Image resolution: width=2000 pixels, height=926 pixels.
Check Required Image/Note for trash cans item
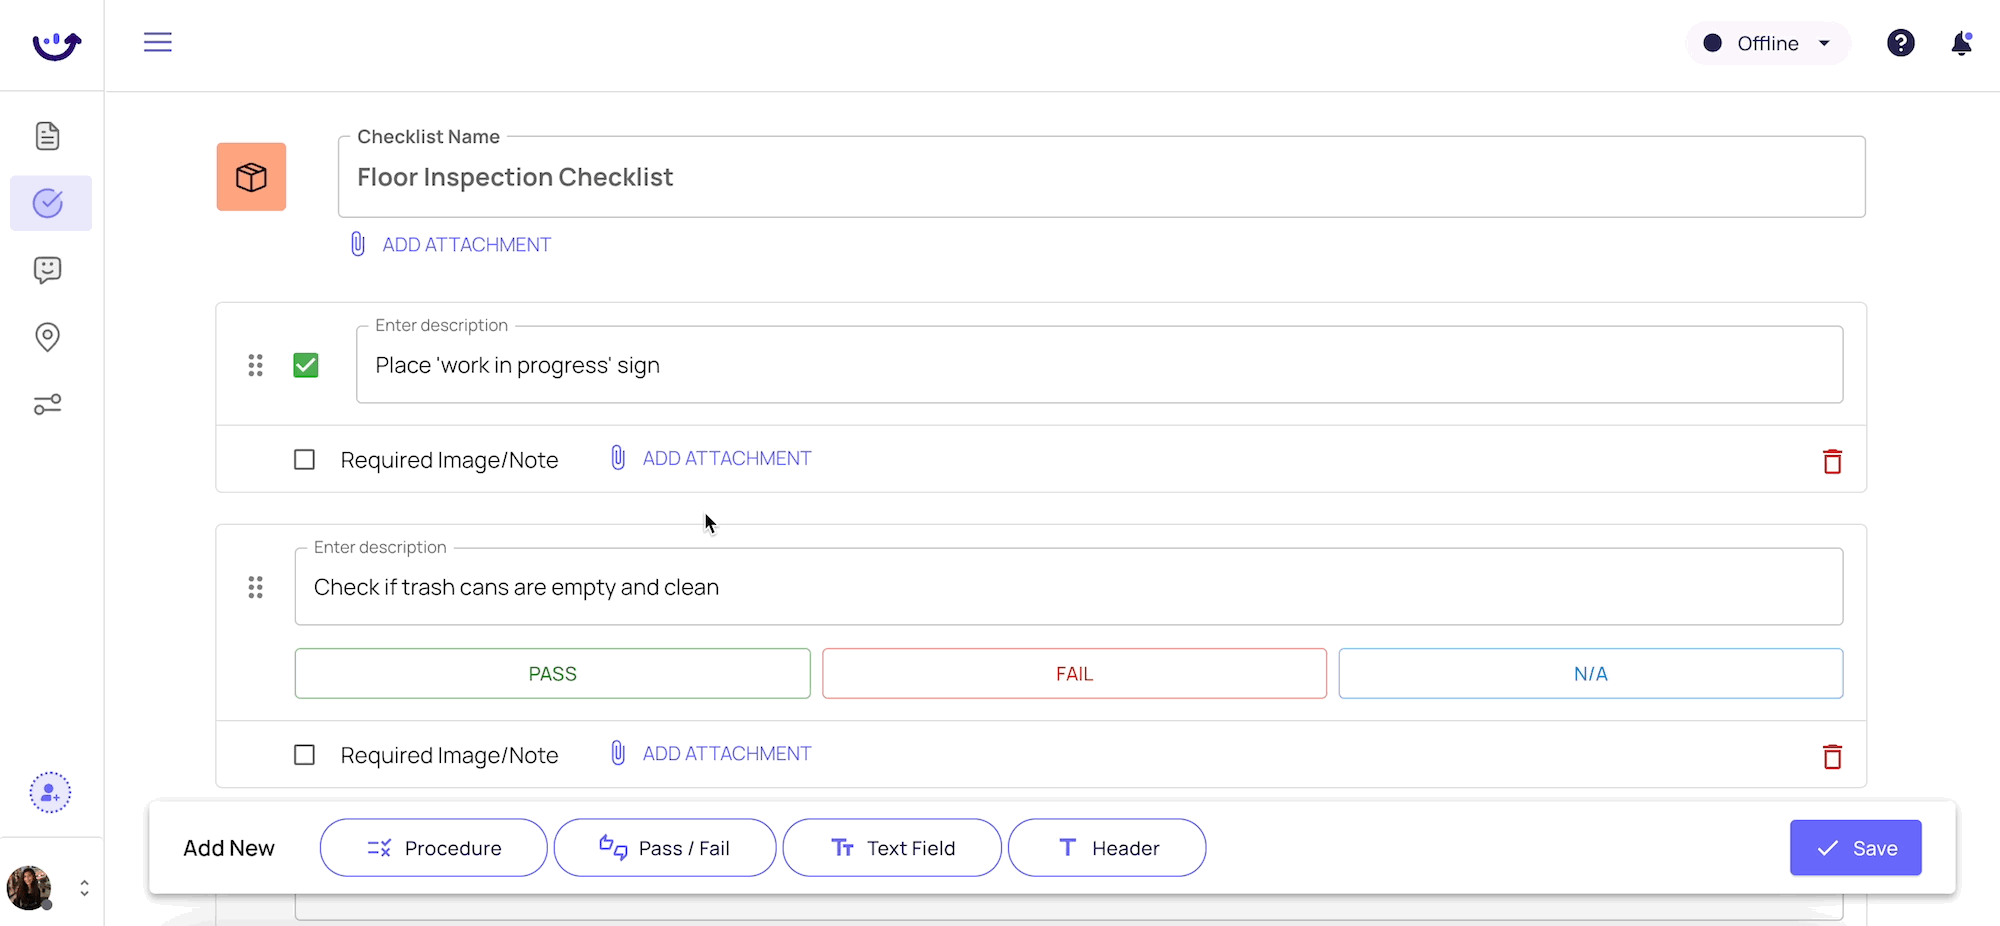pyautogui.click(x=305, y=755)
